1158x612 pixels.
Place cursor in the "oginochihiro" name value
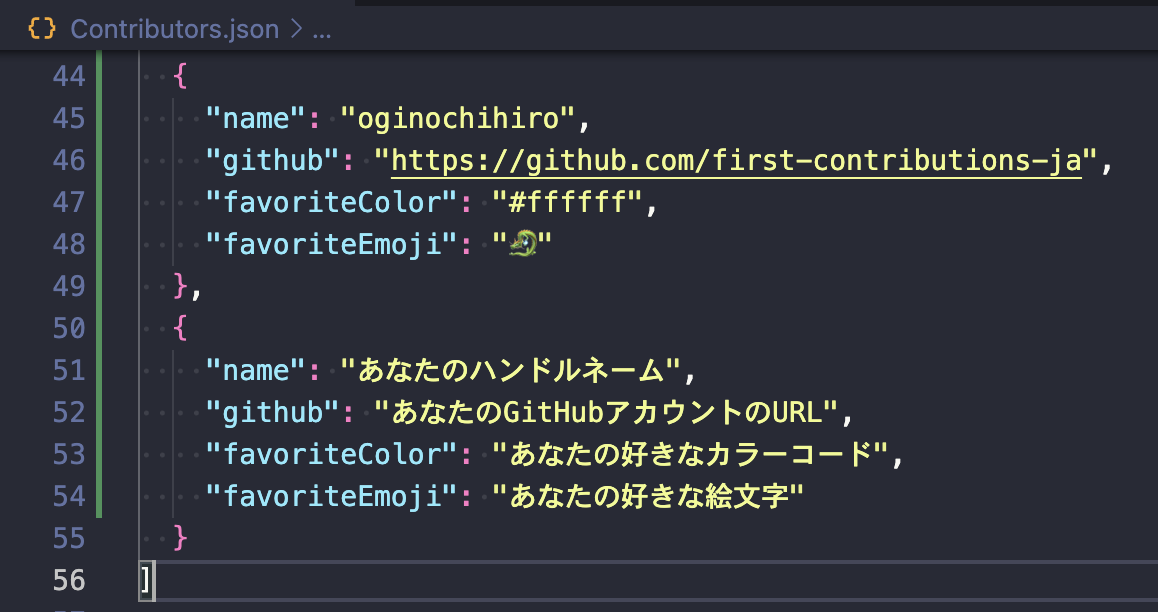pos(458,118)
